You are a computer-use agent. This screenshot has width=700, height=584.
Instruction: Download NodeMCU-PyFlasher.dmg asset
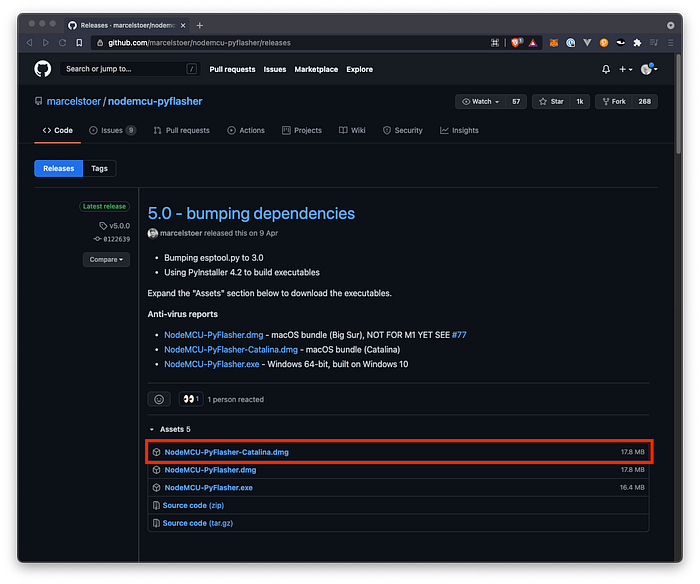click(x=210, y=470)
